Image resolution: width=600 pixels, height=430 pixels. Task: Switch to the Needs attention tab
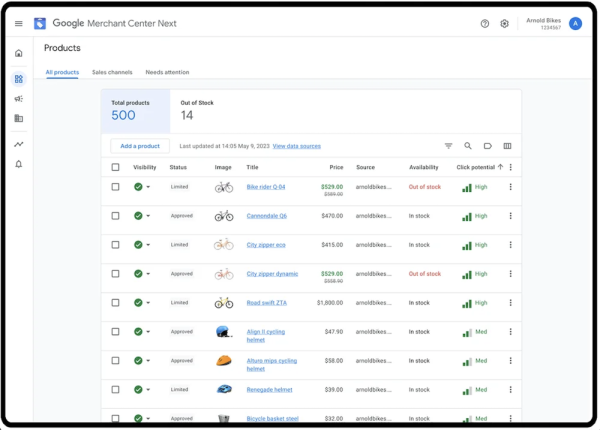pyautogui.click(x=167, y=72)
